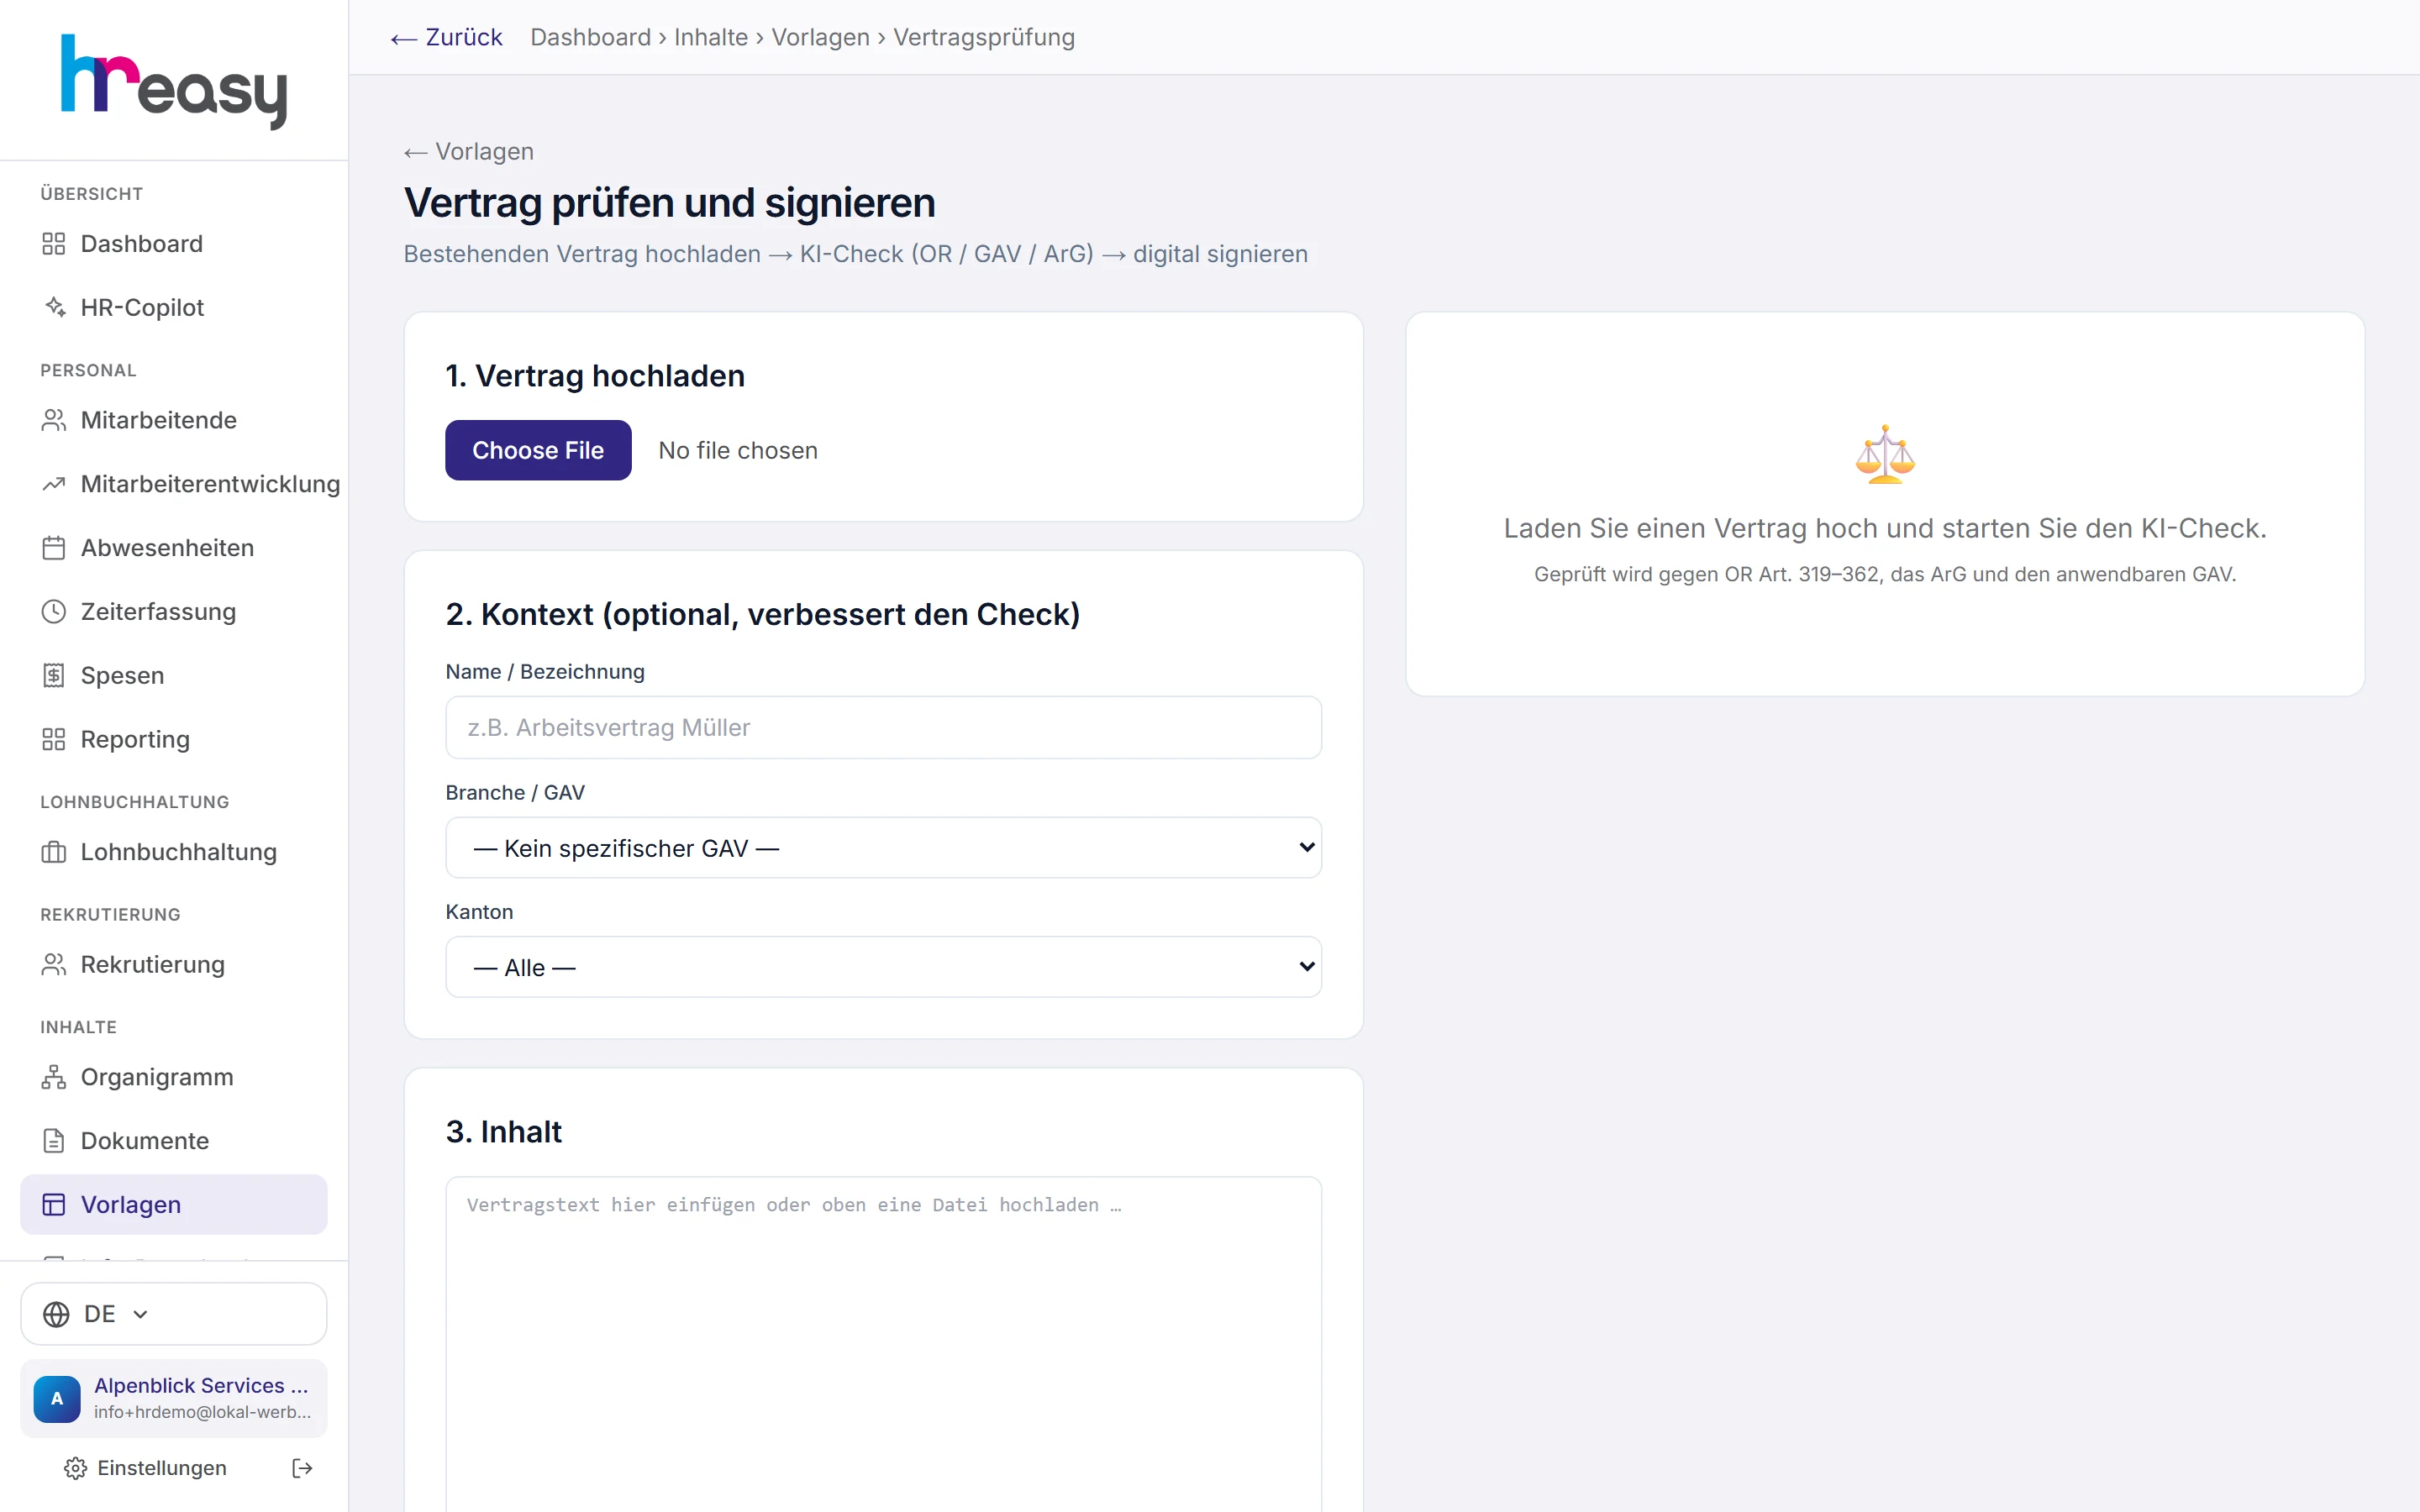Open the DE language dropdown
Viewport: 2420px width, 1512px height.
pos(174,1314)
